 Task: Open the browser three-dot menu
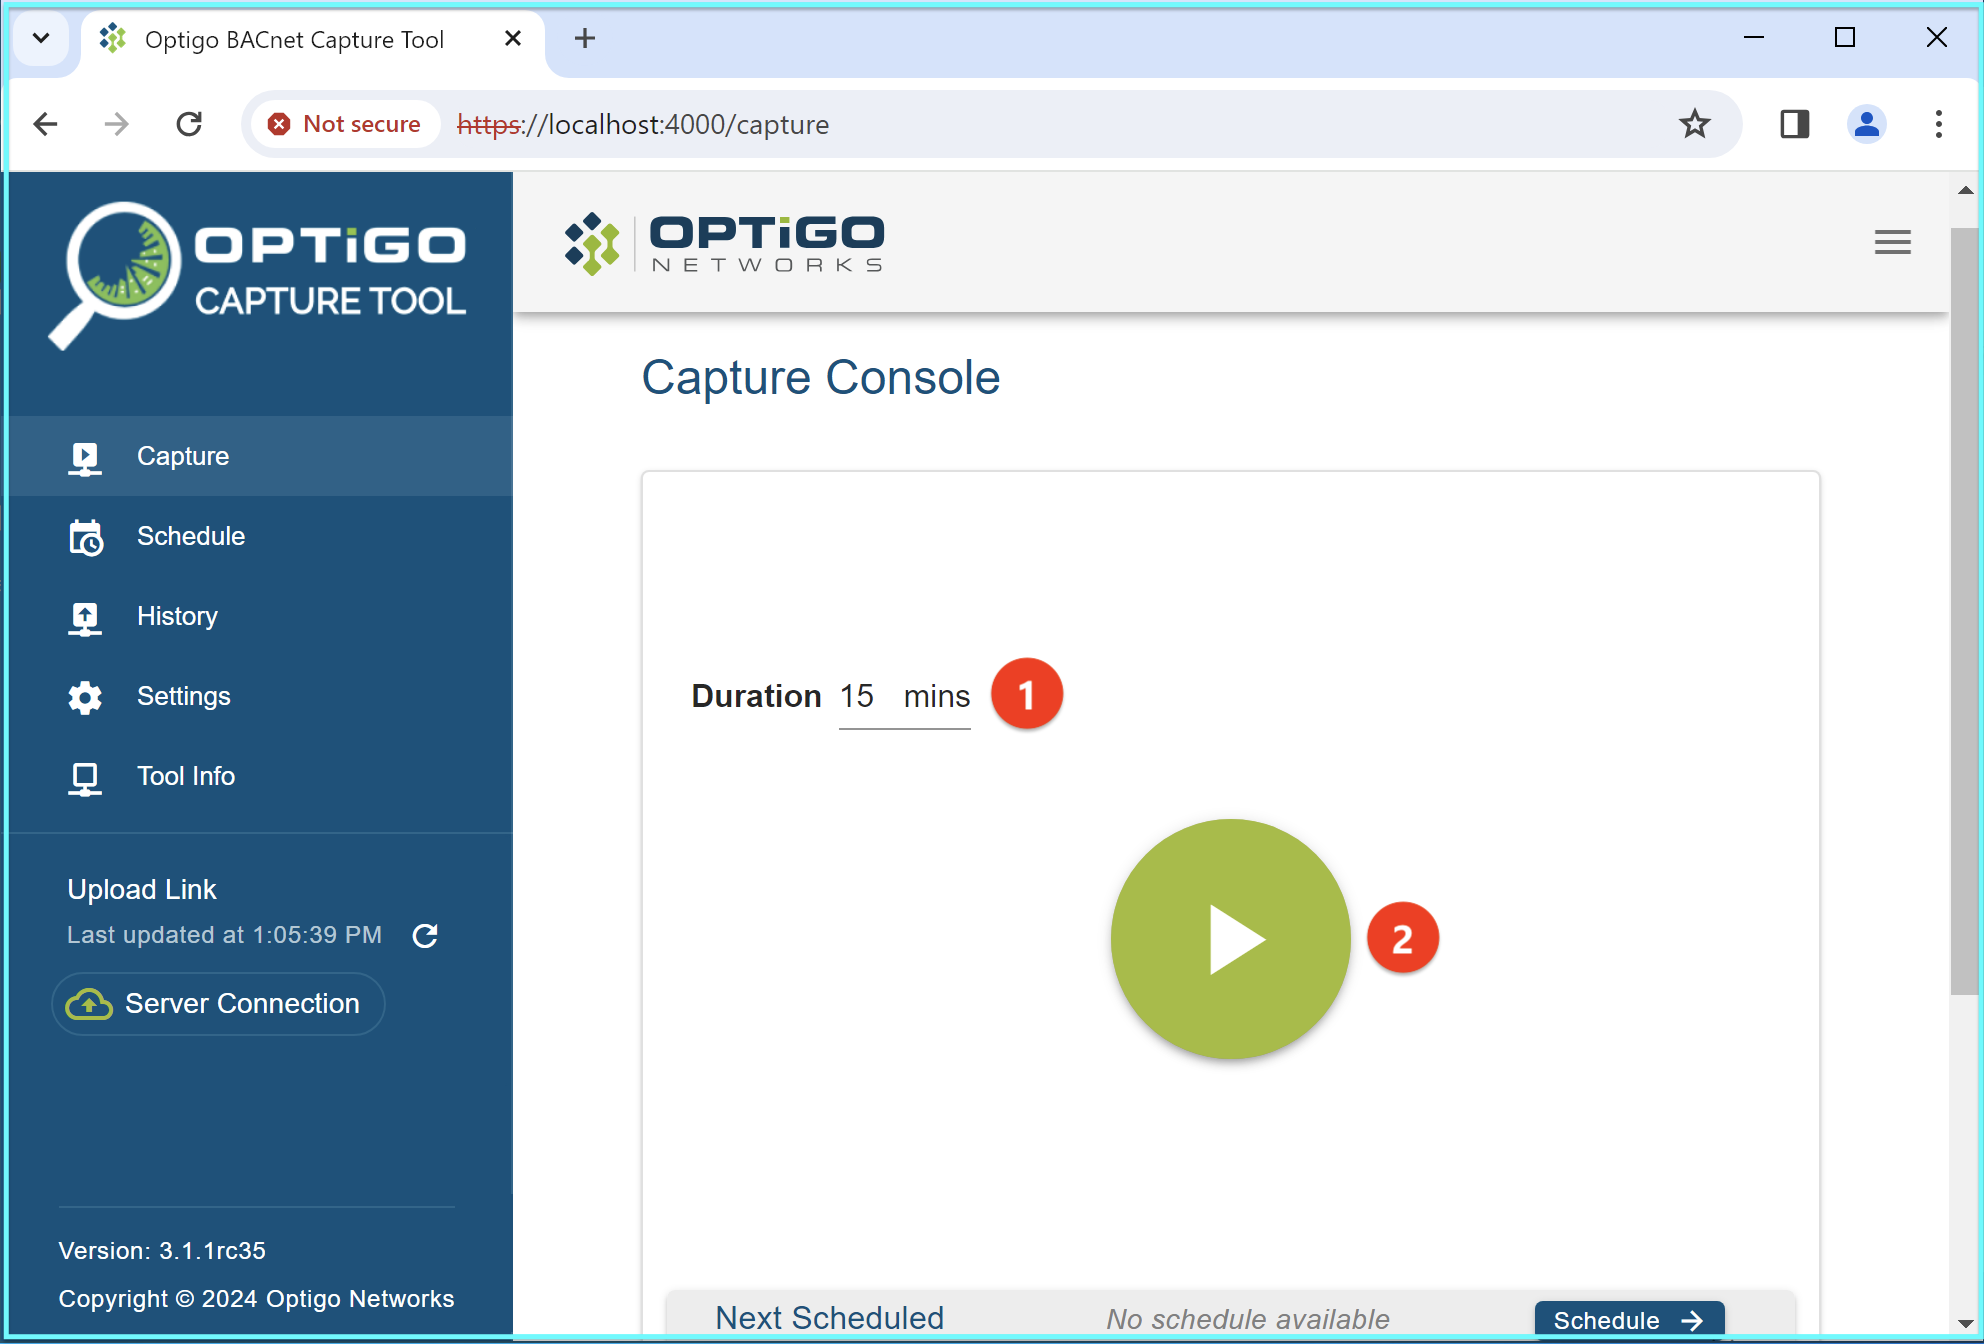click(x=1938, y=124)
